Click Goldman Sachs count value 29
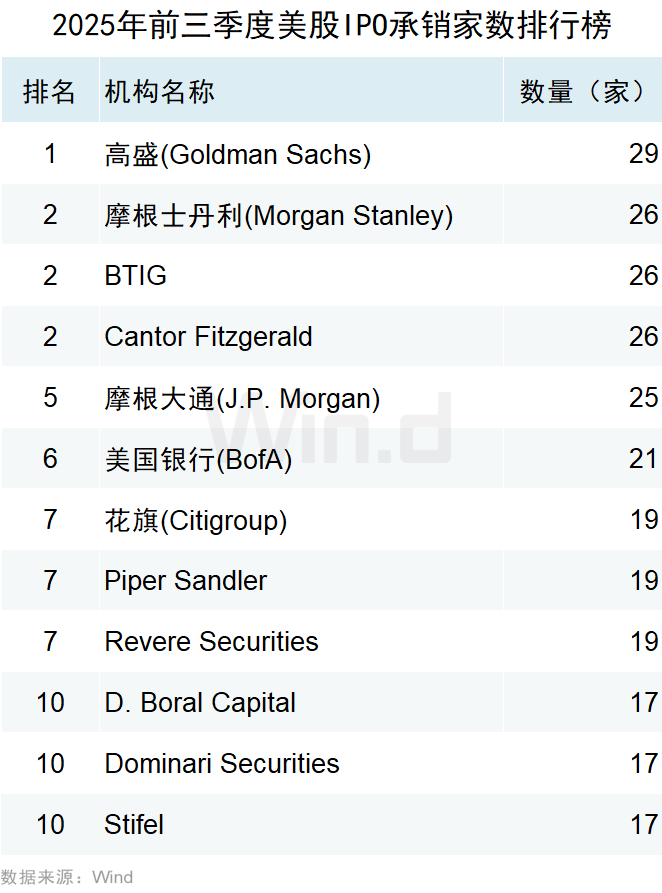The height and width of the screenshot is (893, 662). pos(643,154)
